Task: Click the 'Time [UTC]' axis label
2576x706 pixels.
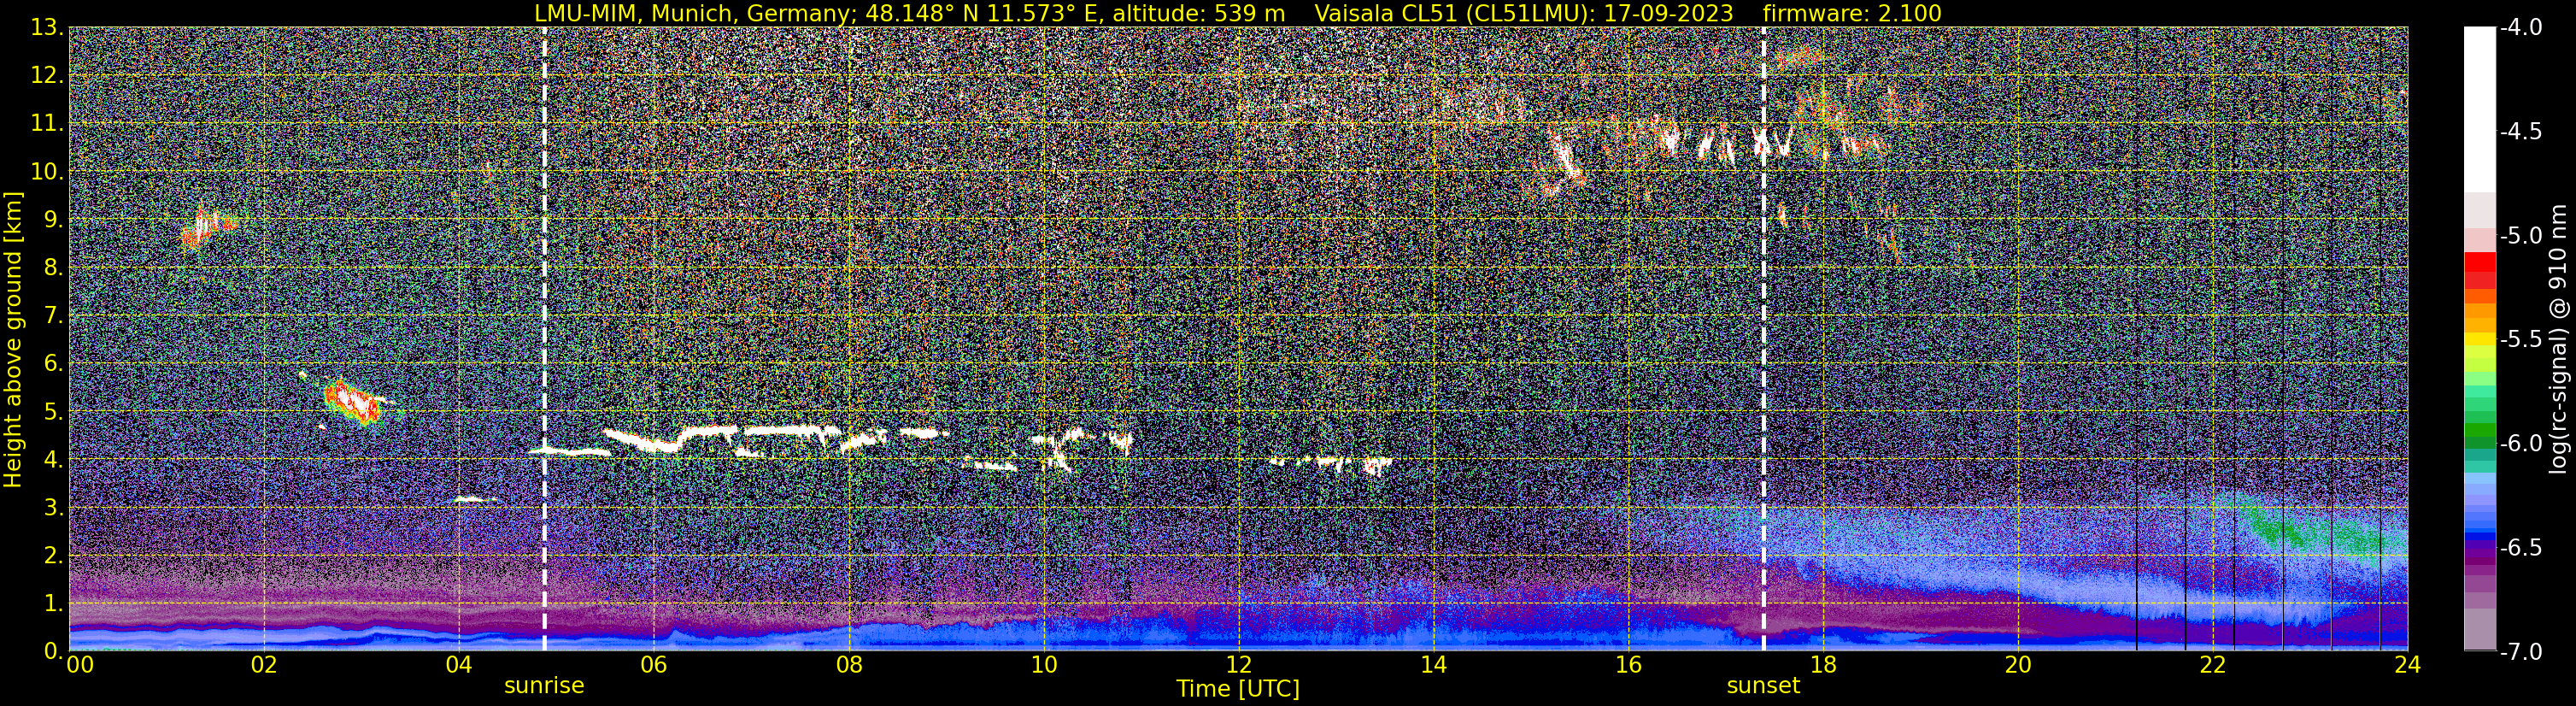Action: coord(1238,689)
